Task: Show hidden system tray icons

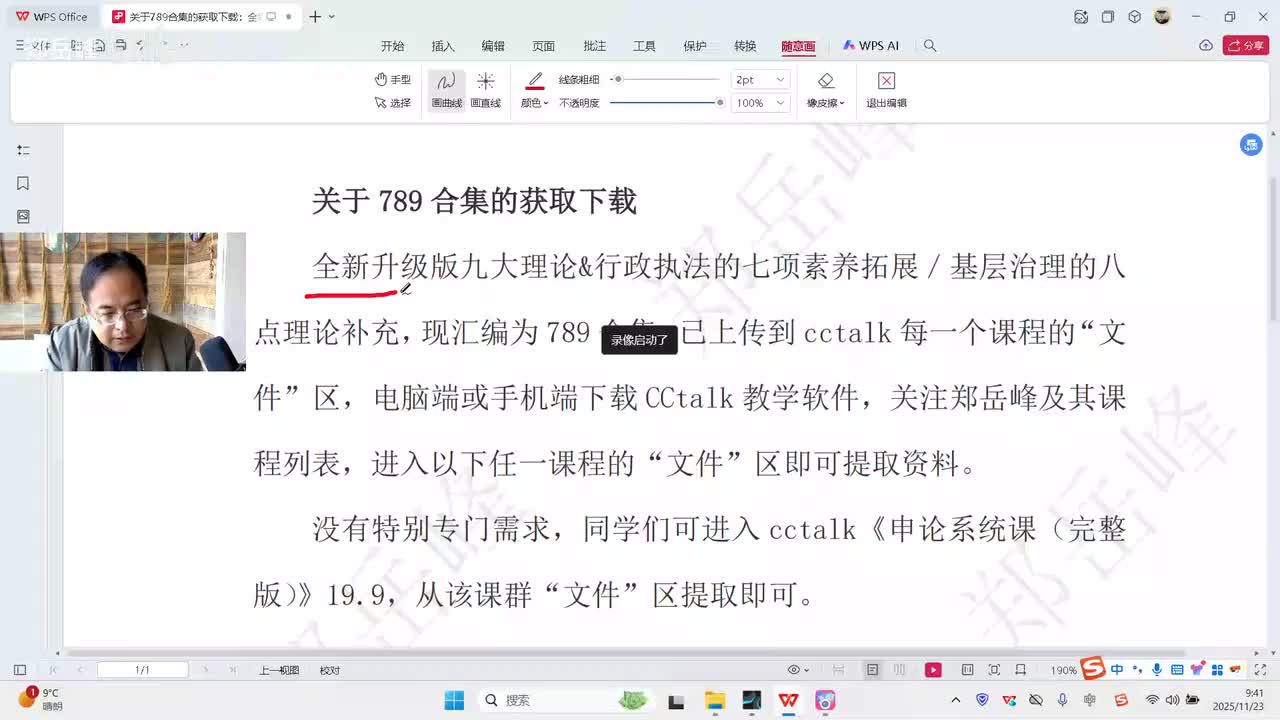Action: click(955, 700)
